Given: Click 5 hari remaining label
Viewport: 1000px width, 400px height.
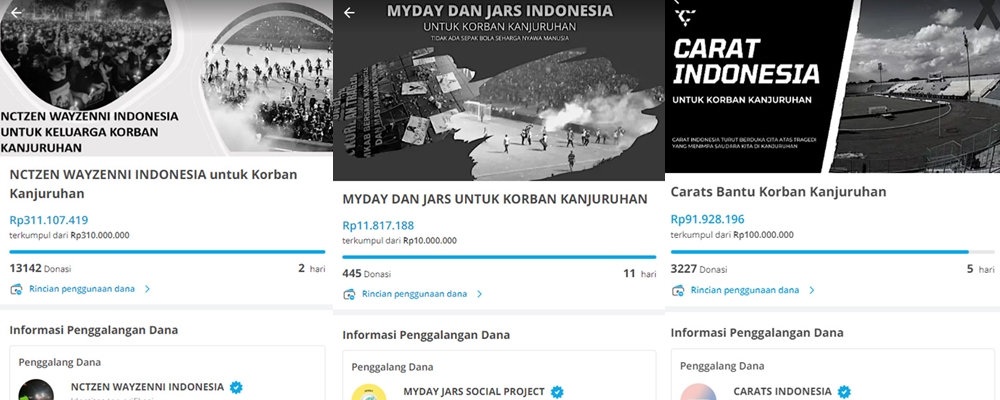Looking at the screenshot, I should point(981,269).
